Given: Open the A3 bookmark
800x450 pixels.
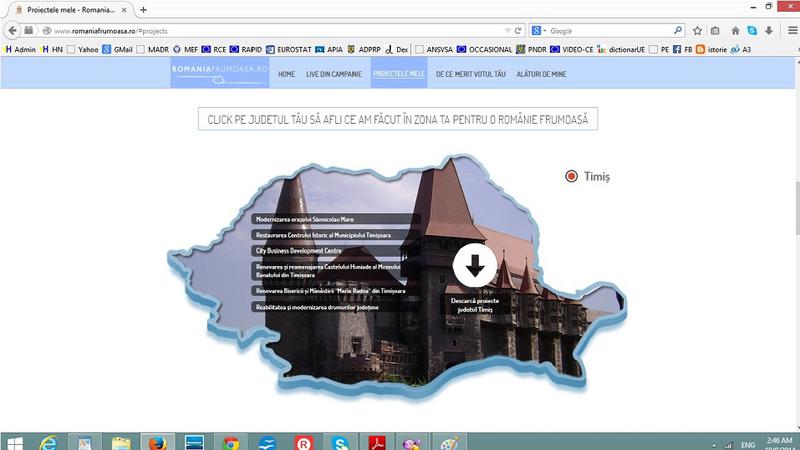Looking at the screenshot, I should pos(741,49).
